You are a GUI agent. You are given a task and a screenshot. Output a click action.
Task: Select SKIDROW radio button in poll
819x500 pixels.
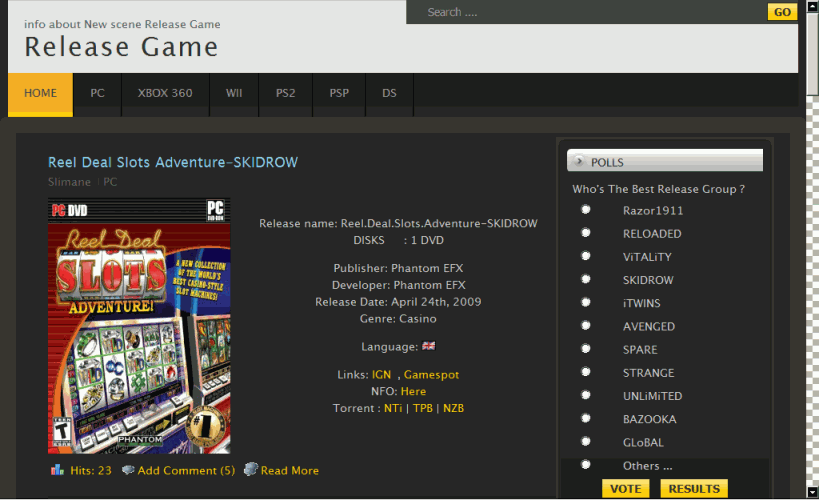[586, 279]
